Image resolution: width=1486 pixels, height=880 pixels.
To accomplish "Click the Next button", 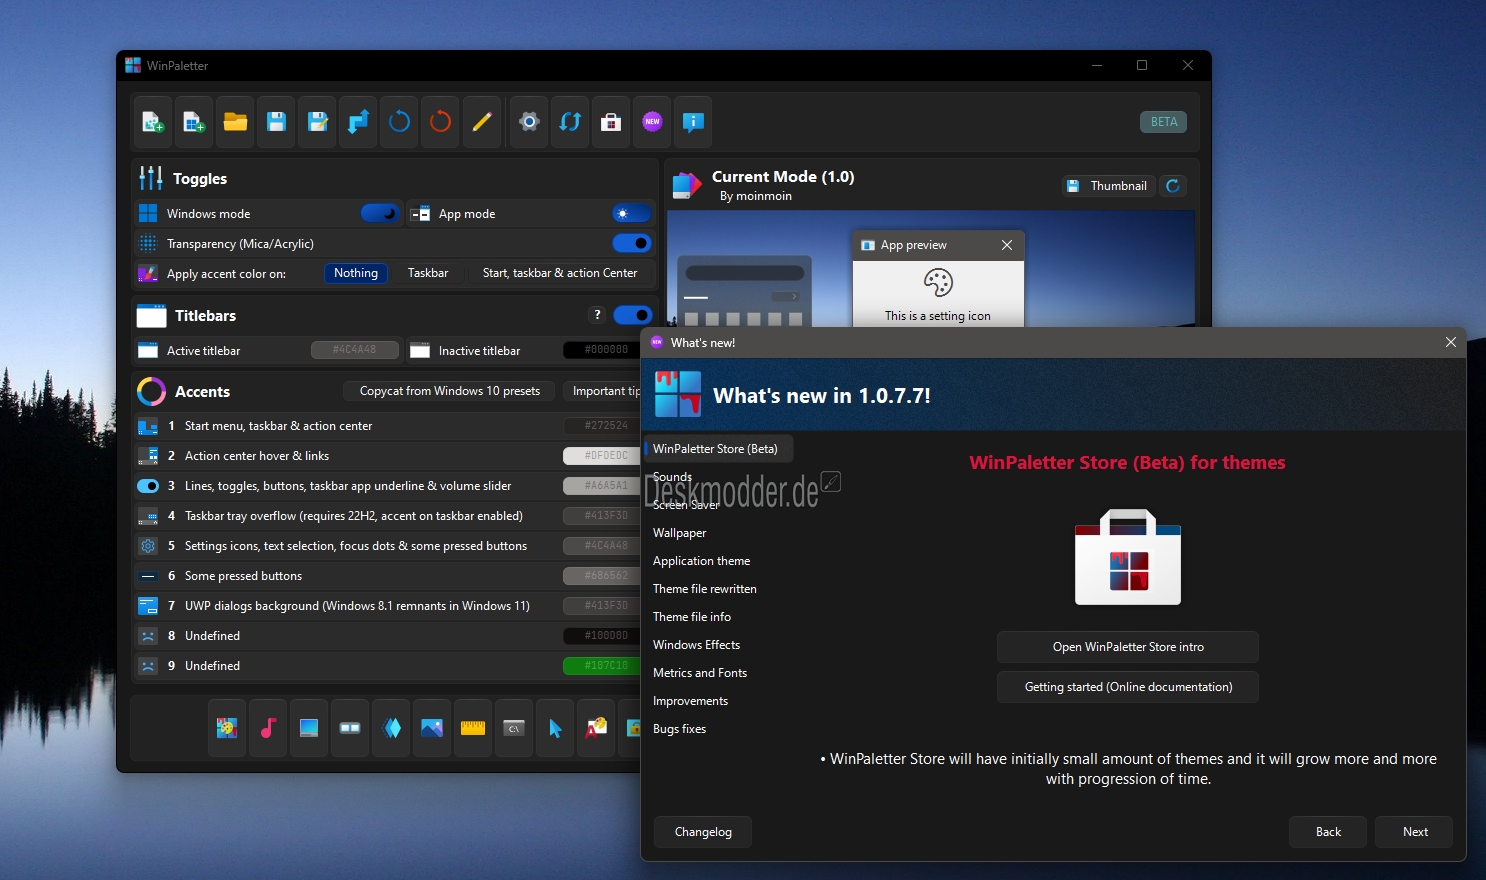I will click(1415, 832).
